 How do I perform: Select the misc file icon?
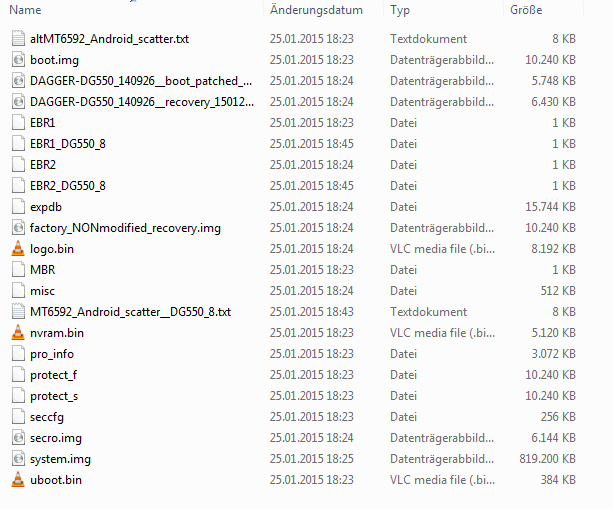[x=18, y=291]
